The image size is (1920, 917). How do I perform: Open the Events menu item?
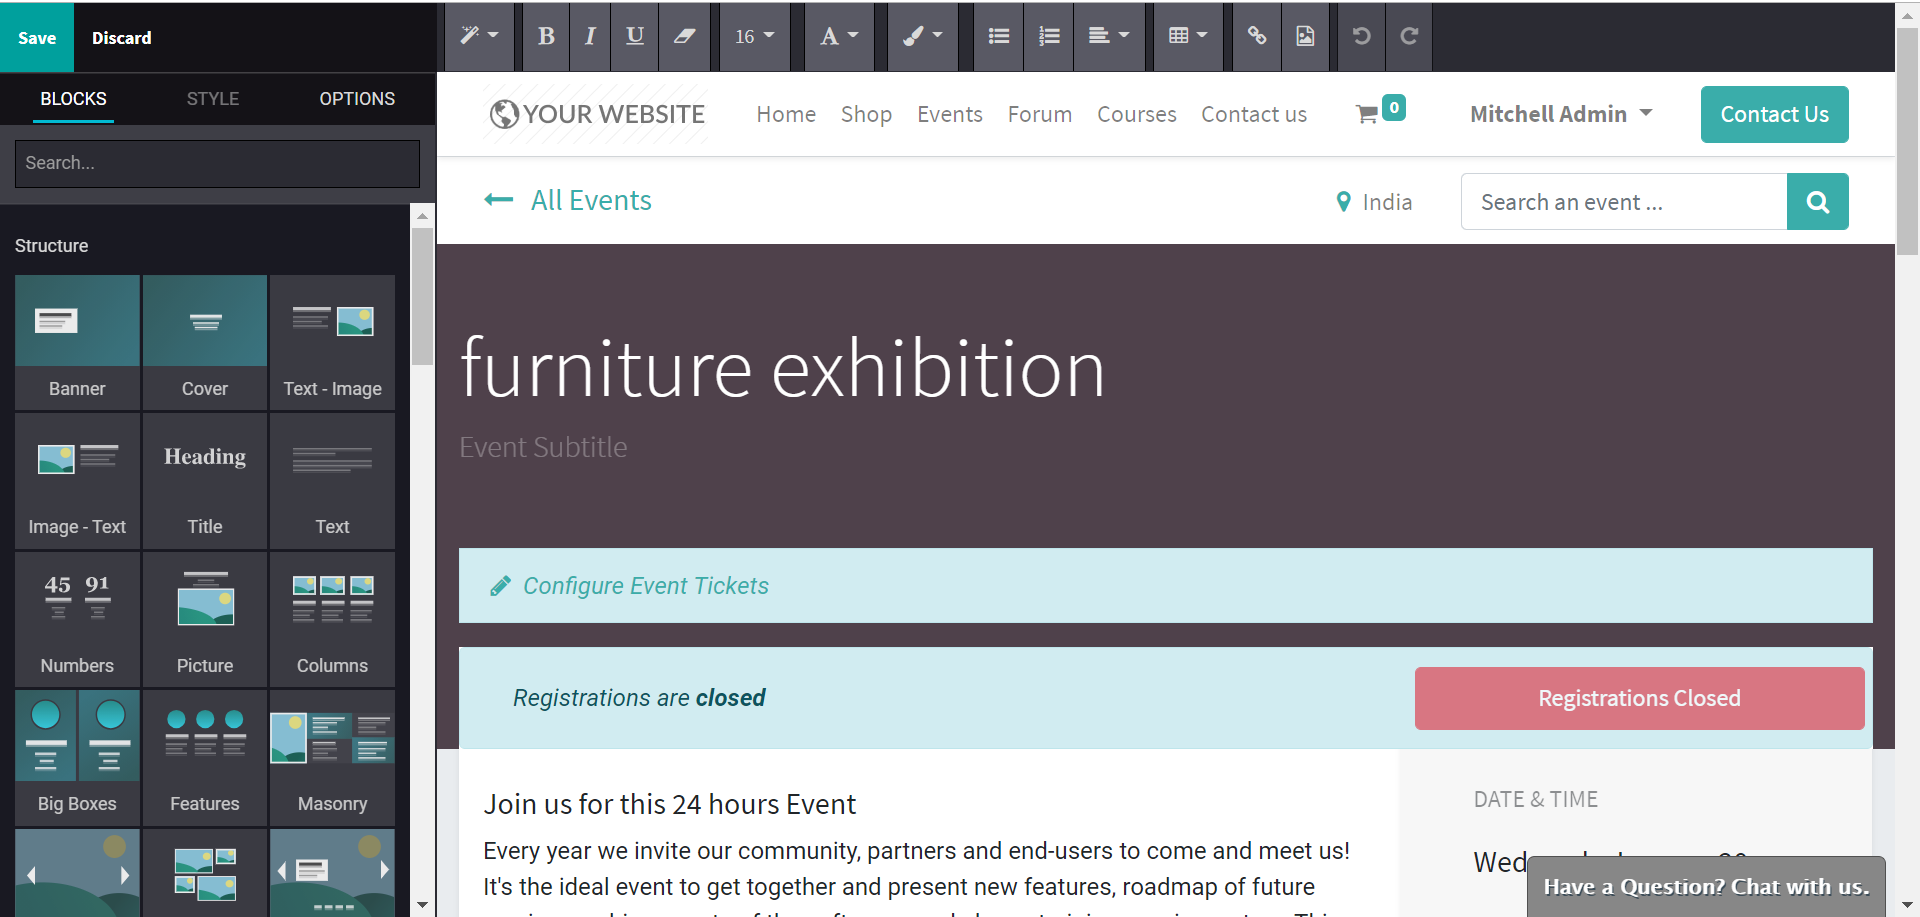point(950,114)
